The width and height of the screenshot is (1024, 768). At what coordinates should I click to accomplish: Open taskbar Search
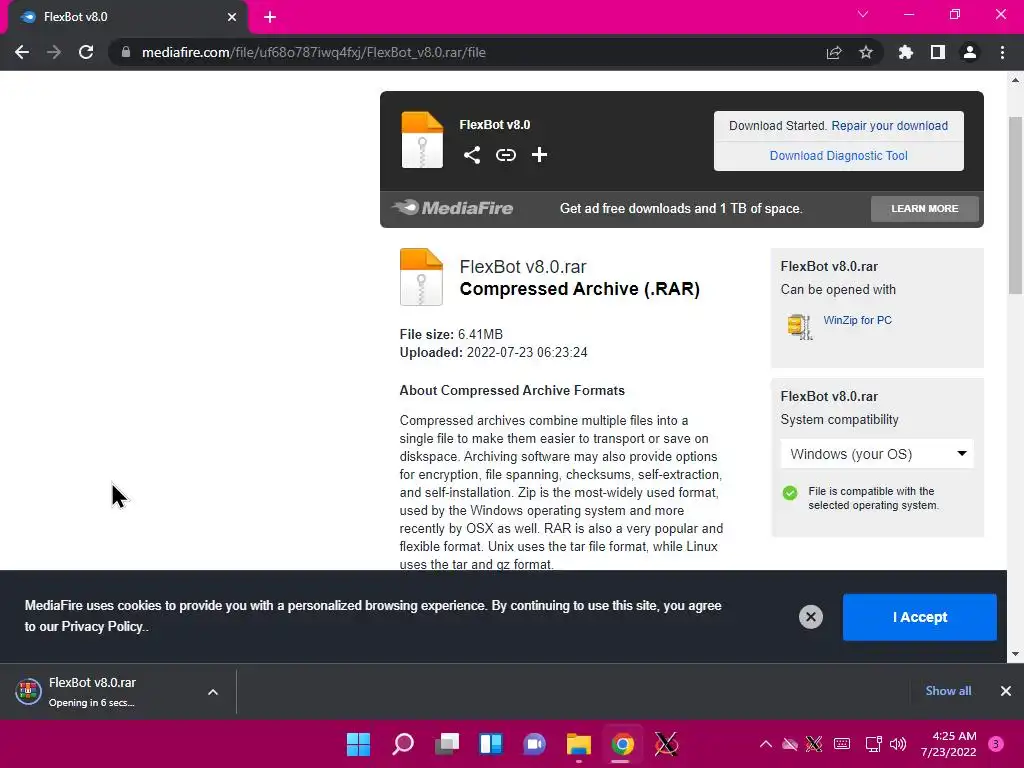click(x=402, y=744)
